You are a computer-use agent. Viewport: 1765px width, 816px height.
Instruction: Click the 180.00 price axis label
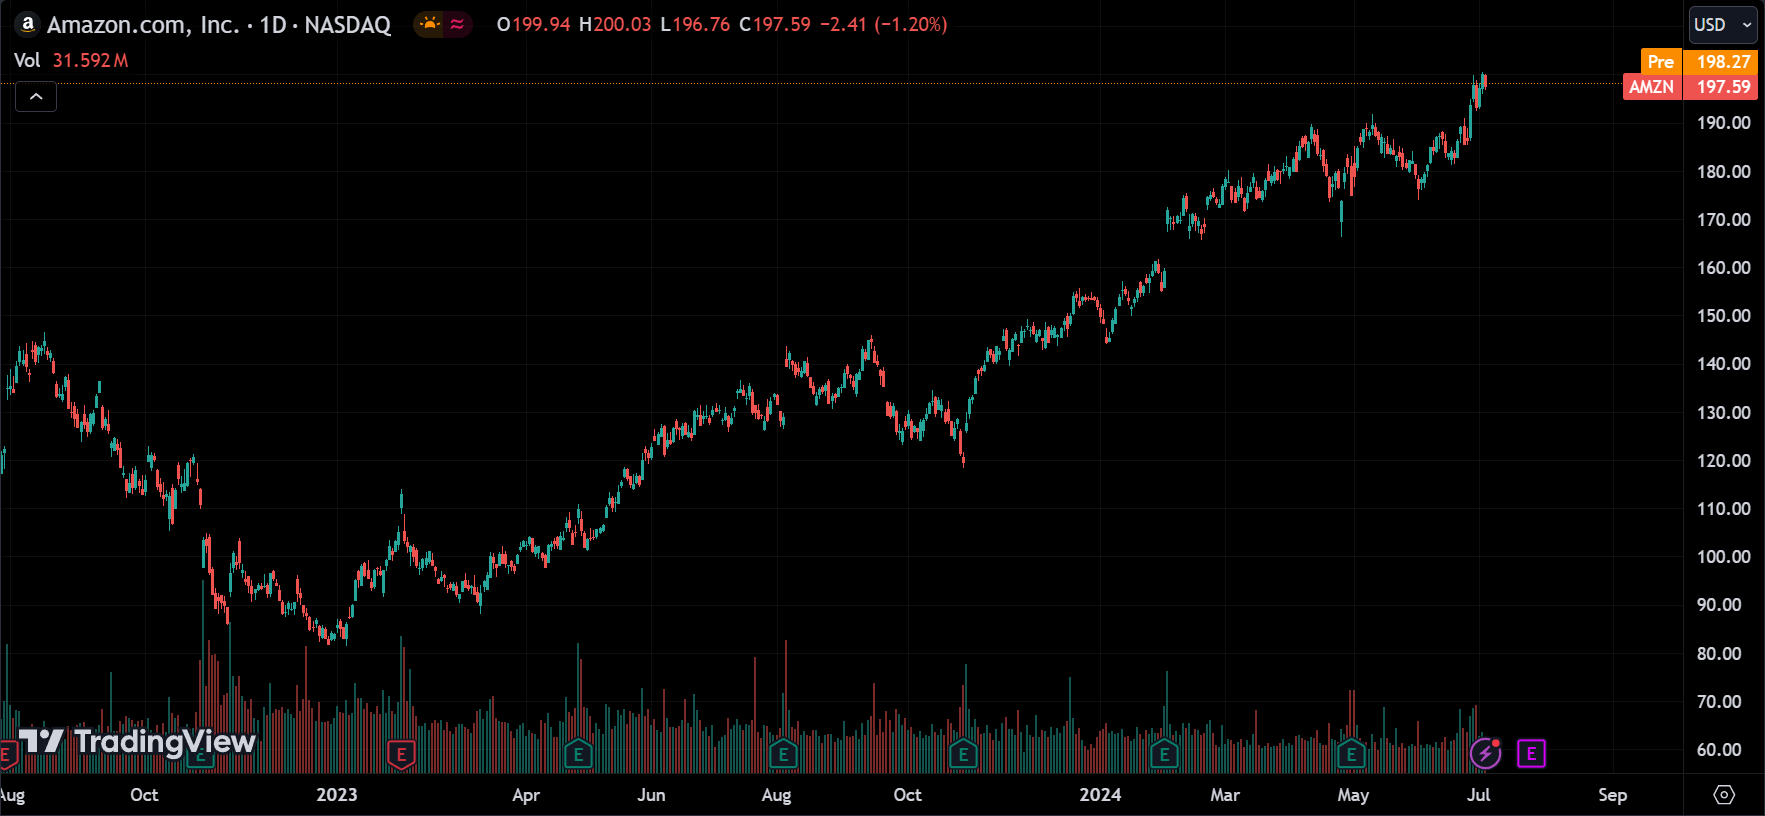click(1723, 172)
